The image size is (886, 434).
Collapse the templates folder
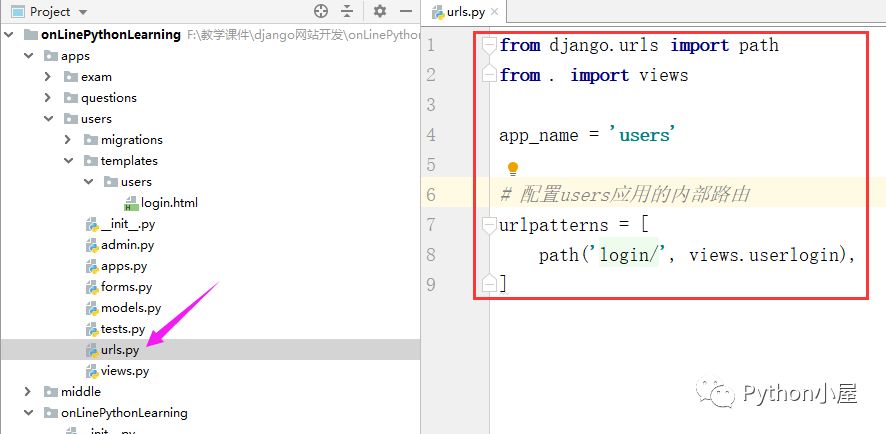click(68, 160)
